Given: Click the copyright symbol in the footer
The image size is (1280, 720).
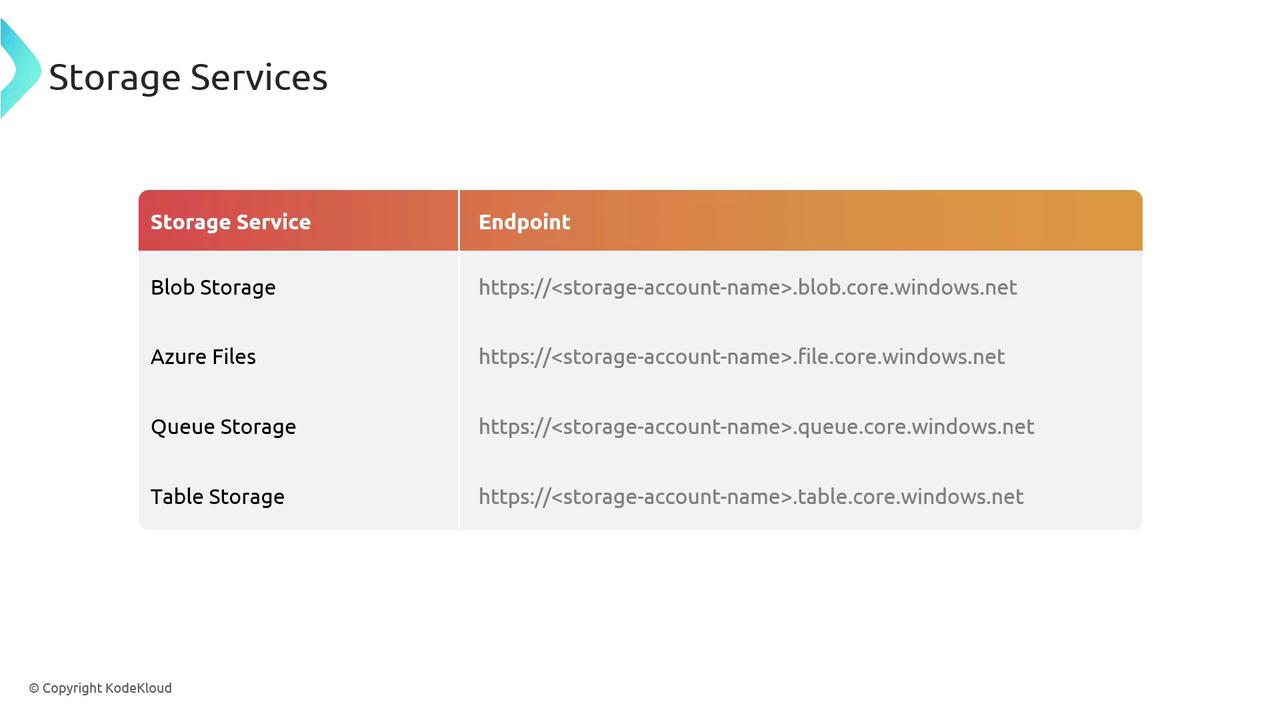Looking at the screenshot, I should click(x=34, y=688).
